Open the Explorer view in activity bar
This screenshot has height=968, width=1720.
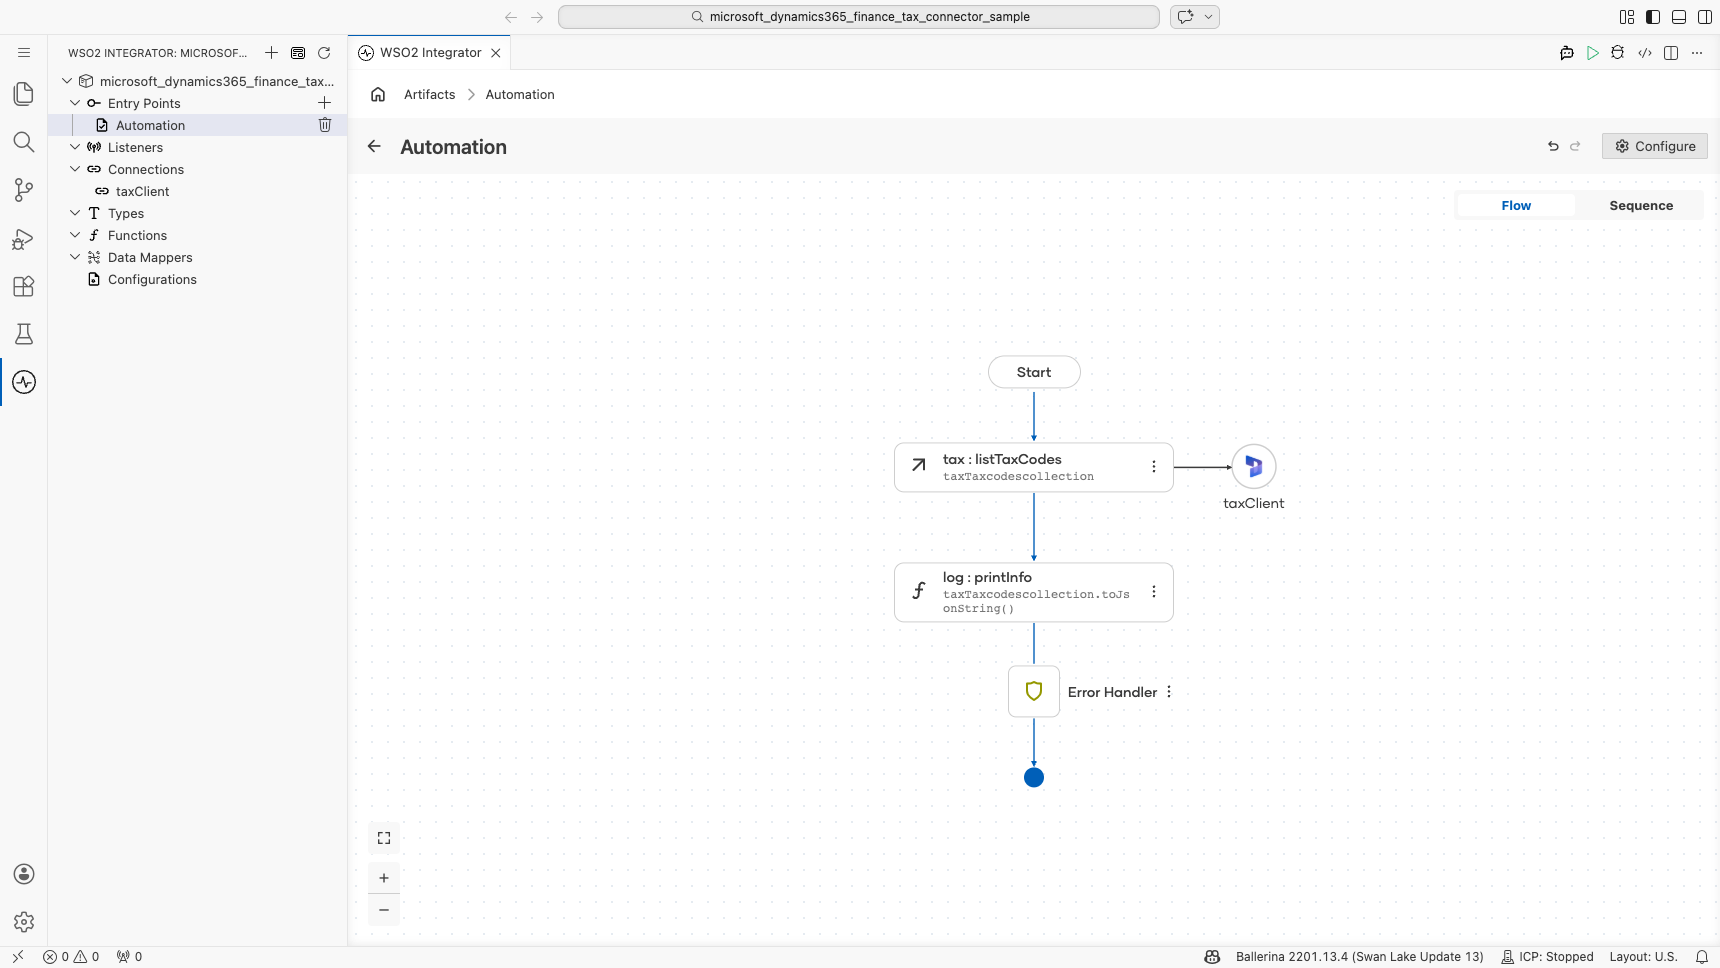click(24, 94)
